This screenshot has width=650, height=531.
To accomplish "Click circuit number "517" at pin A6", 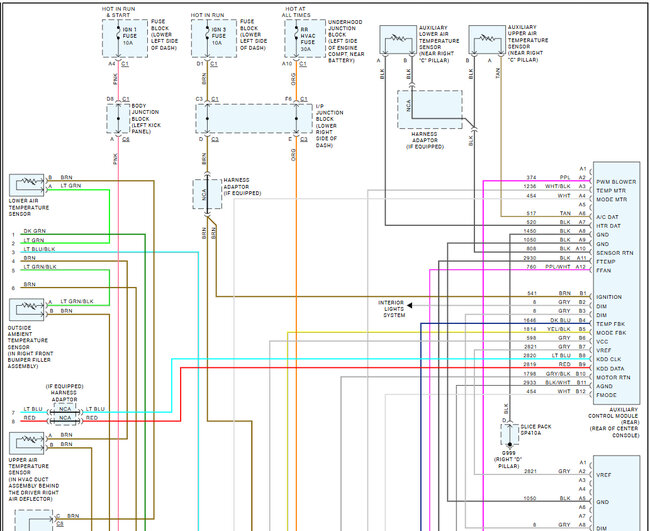I will 531,213.
